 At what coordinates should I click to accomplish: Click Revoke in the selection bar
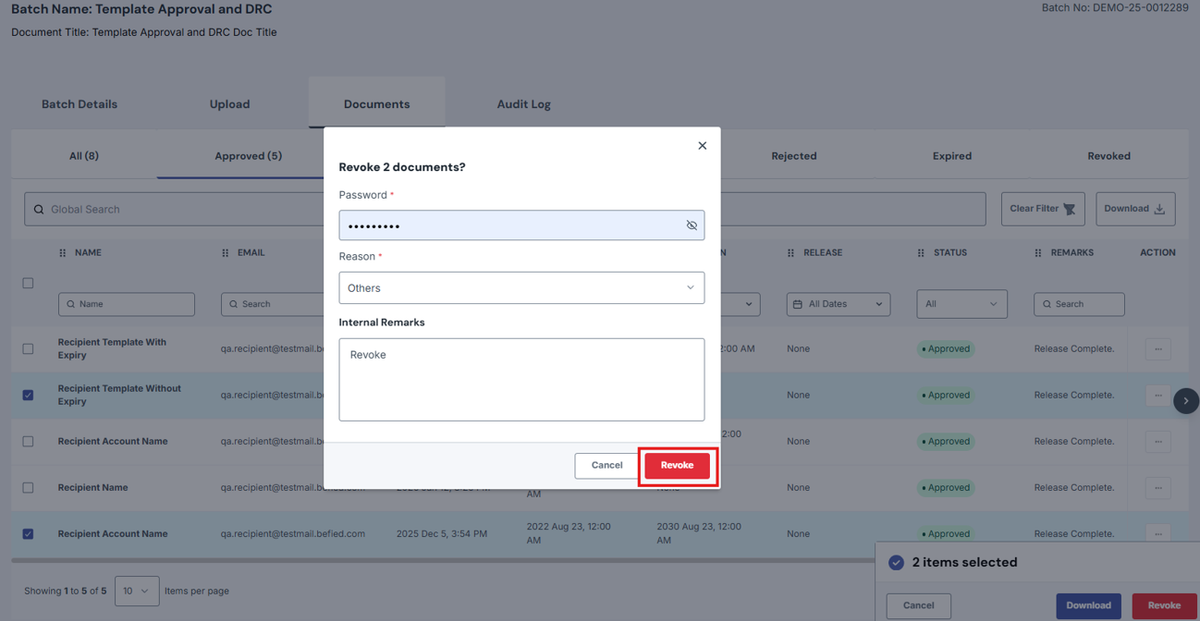pos(1164,605)
